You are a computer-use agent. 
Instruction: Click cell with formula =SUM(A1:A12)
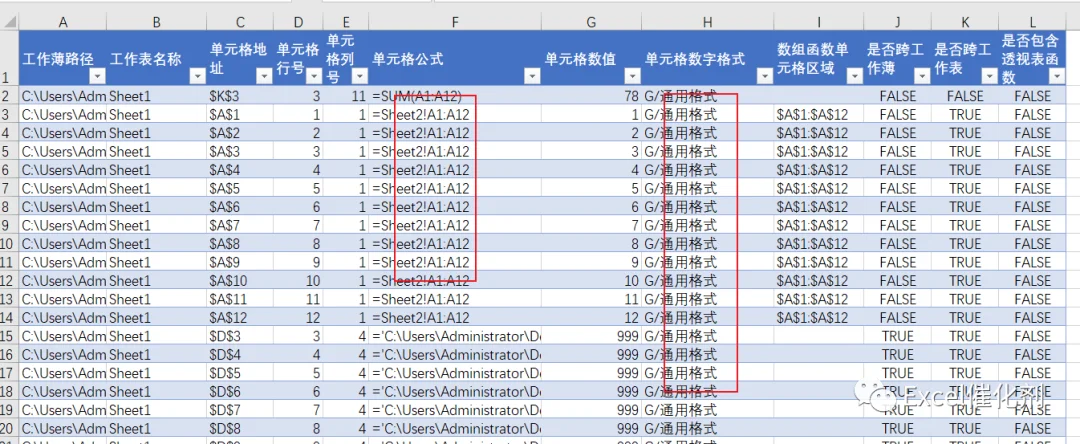point(455,96)
